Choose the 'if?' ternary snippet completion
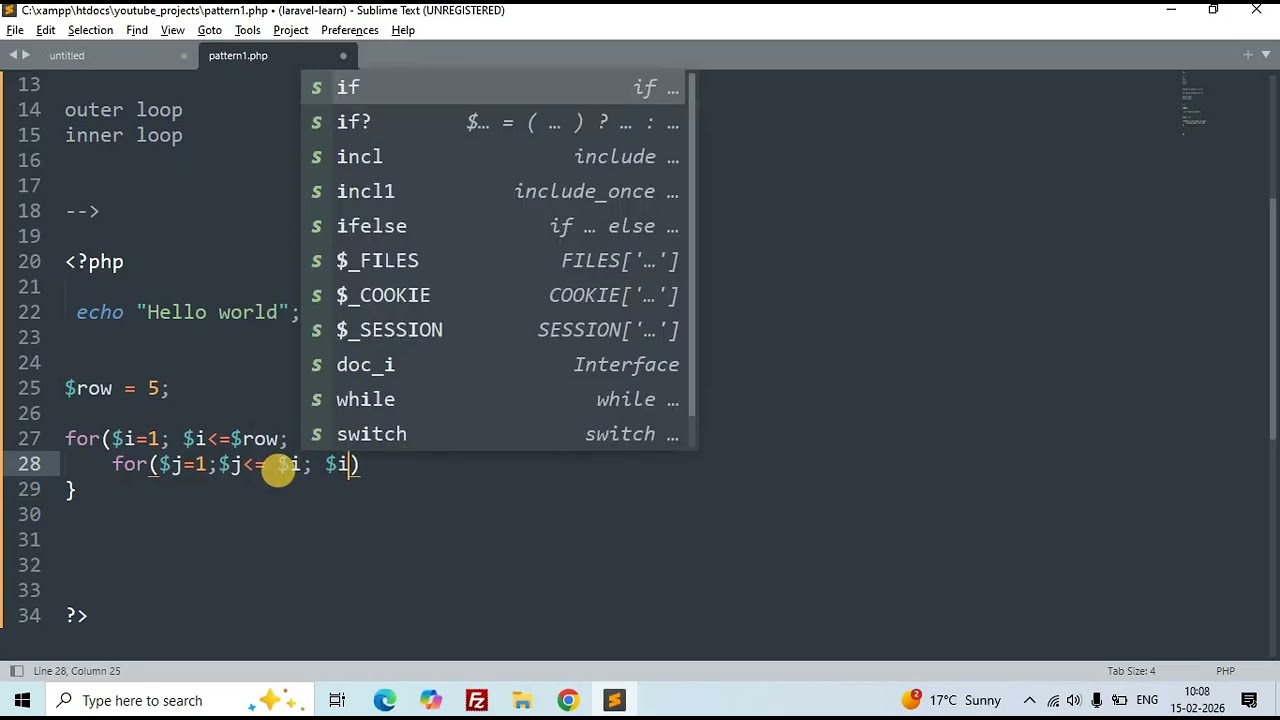 [495, 122]
